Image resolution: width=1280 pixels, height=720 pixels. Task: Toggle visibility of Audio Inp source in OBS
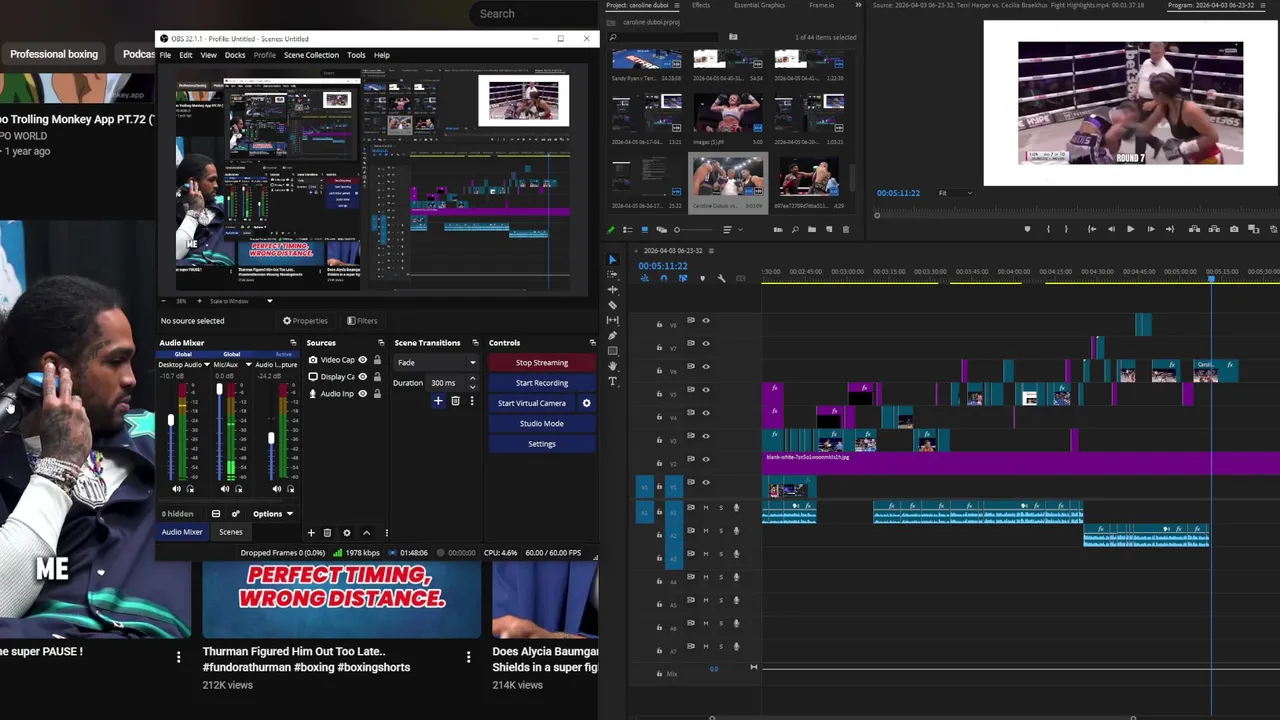tap(363, 394)
